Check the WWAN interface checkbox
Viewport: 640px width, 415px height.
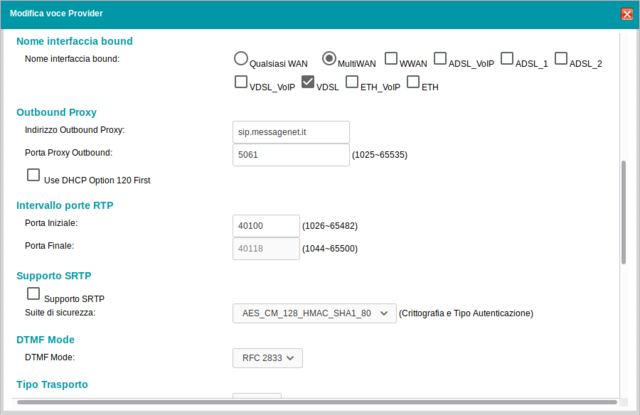(391, 58)
